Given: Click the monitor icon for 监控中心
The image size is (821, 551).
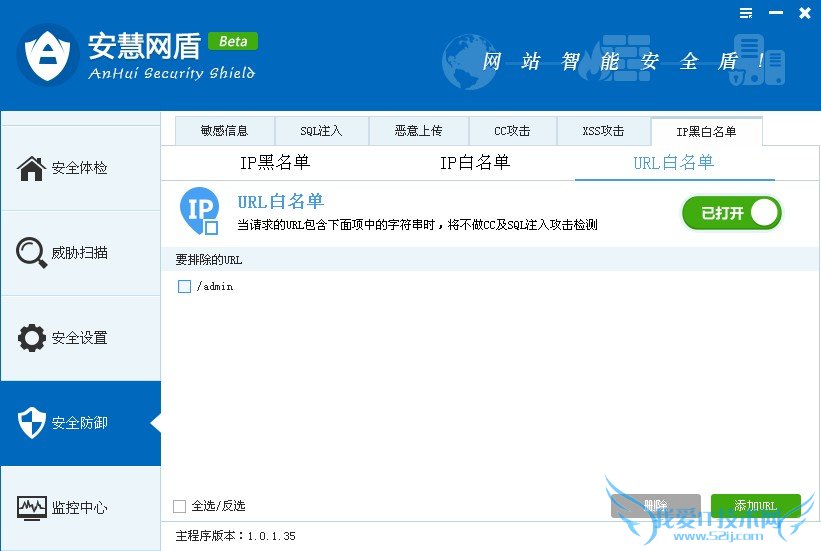Looking at the screenshot, I should point(31,508).
